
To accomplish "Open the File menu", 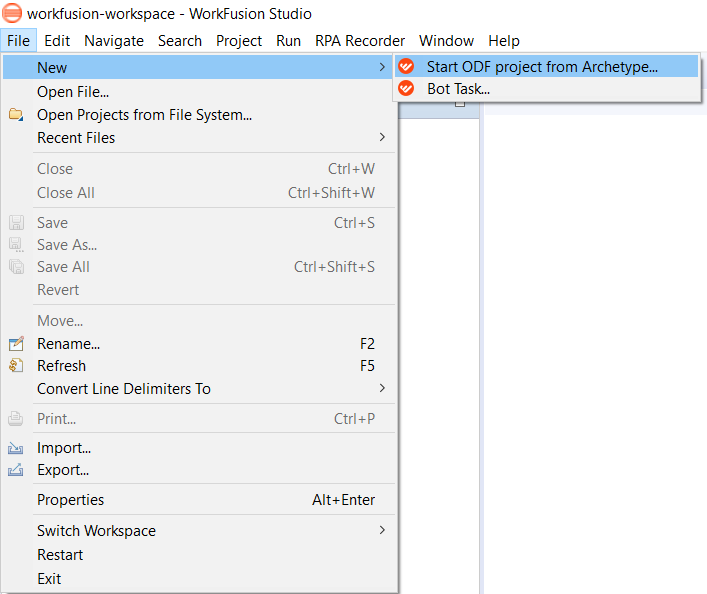I will coord(18,41).
